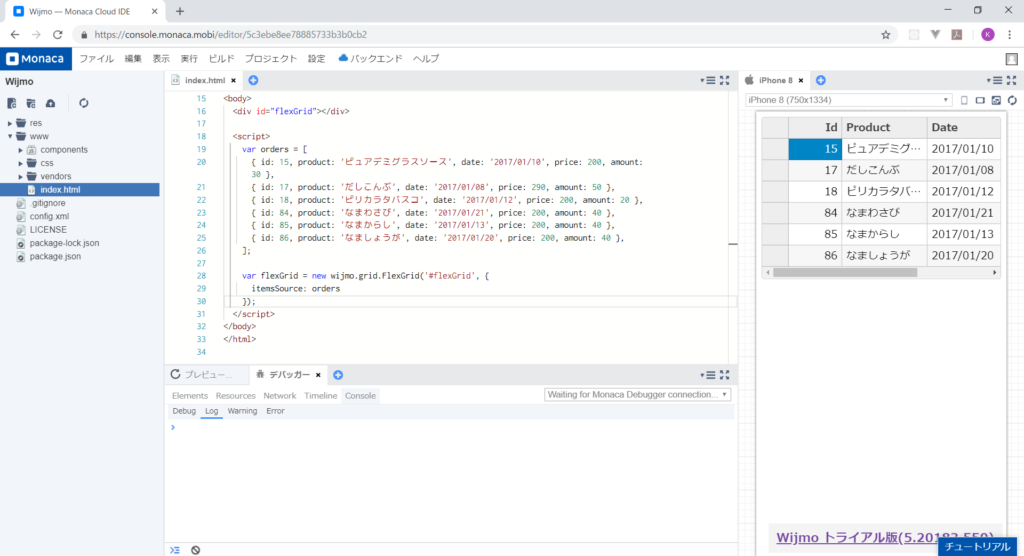Screen dimensions: 1024x556
Task: Expand the vendors folder
Action: [20, 176]
